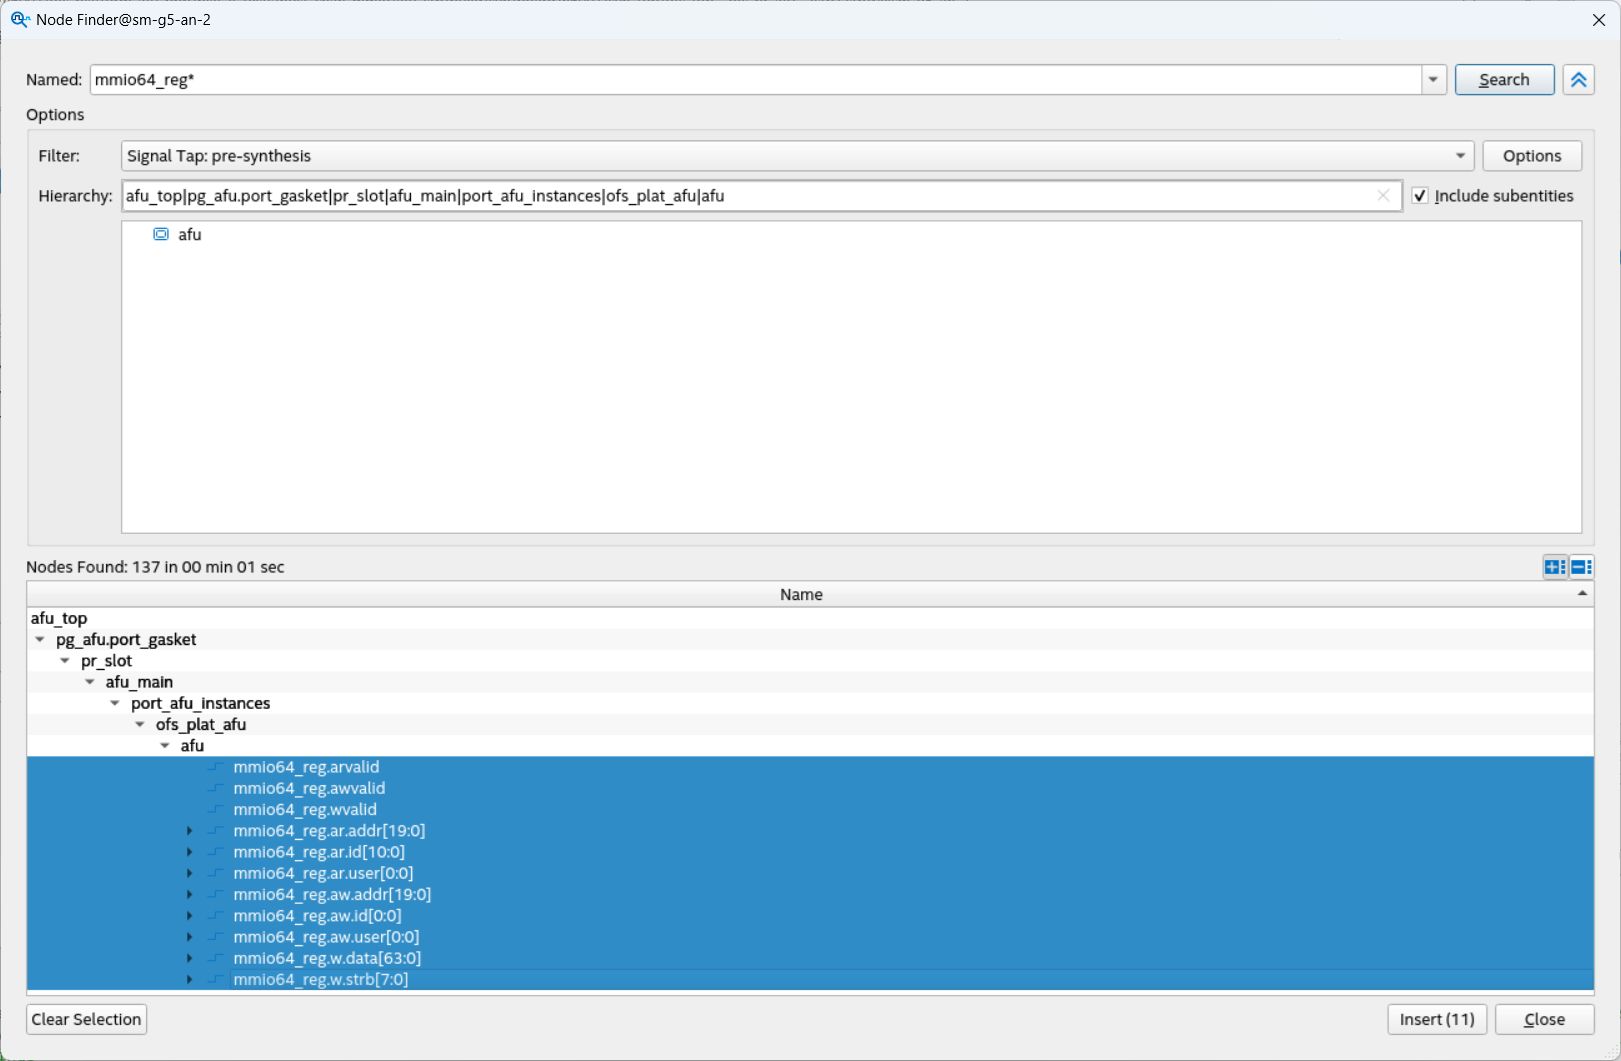Click the afu entity icon in the hierarchy panel
This screenshot has width=1621, height=1061.
(x=161, y=234)
